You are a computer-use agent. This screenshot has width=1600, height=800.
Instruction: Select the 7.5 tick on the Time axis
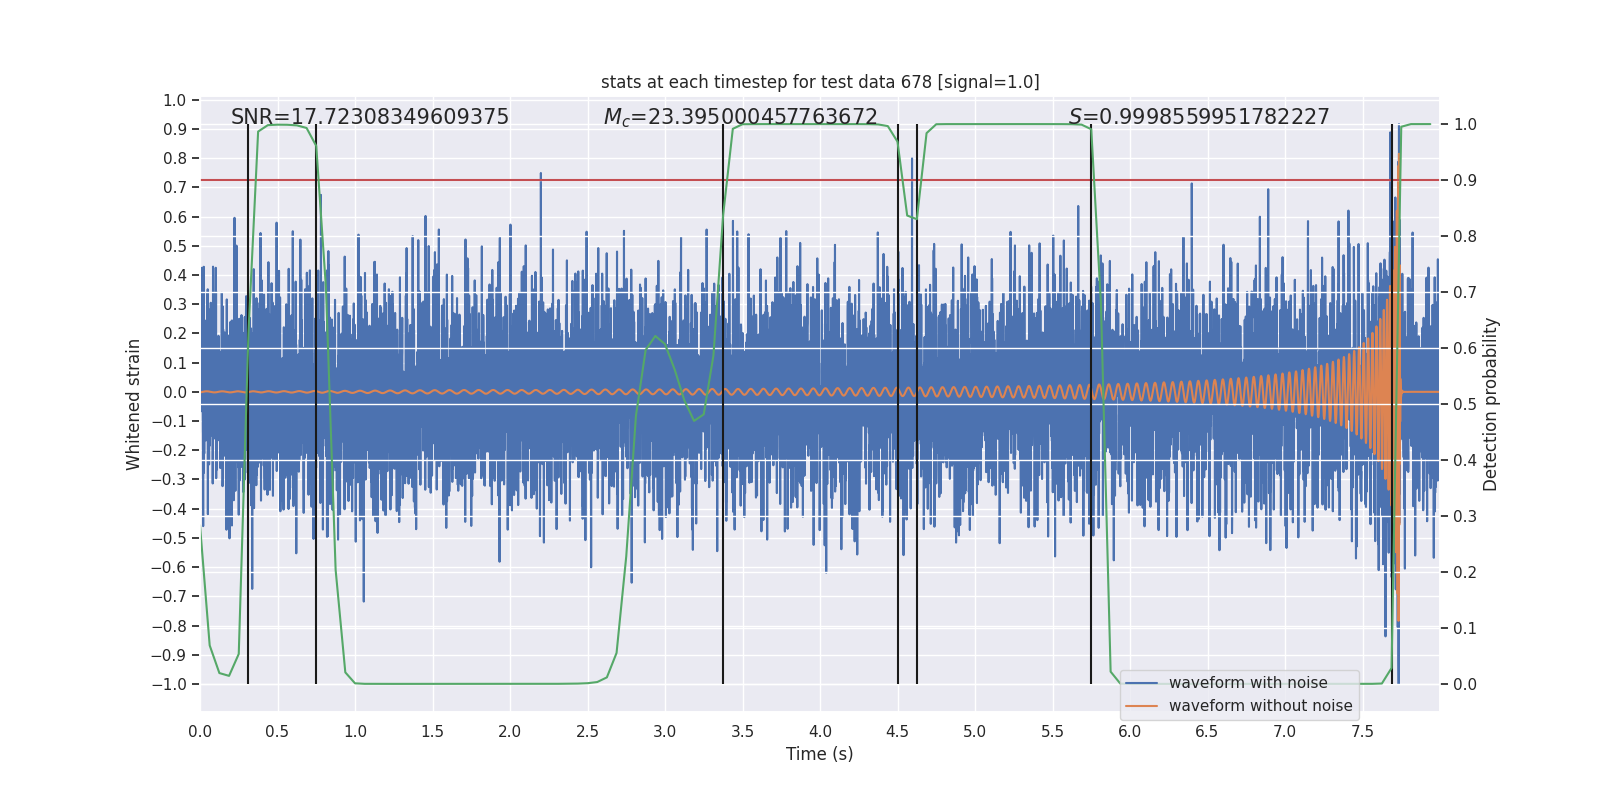click(1362, 732)
